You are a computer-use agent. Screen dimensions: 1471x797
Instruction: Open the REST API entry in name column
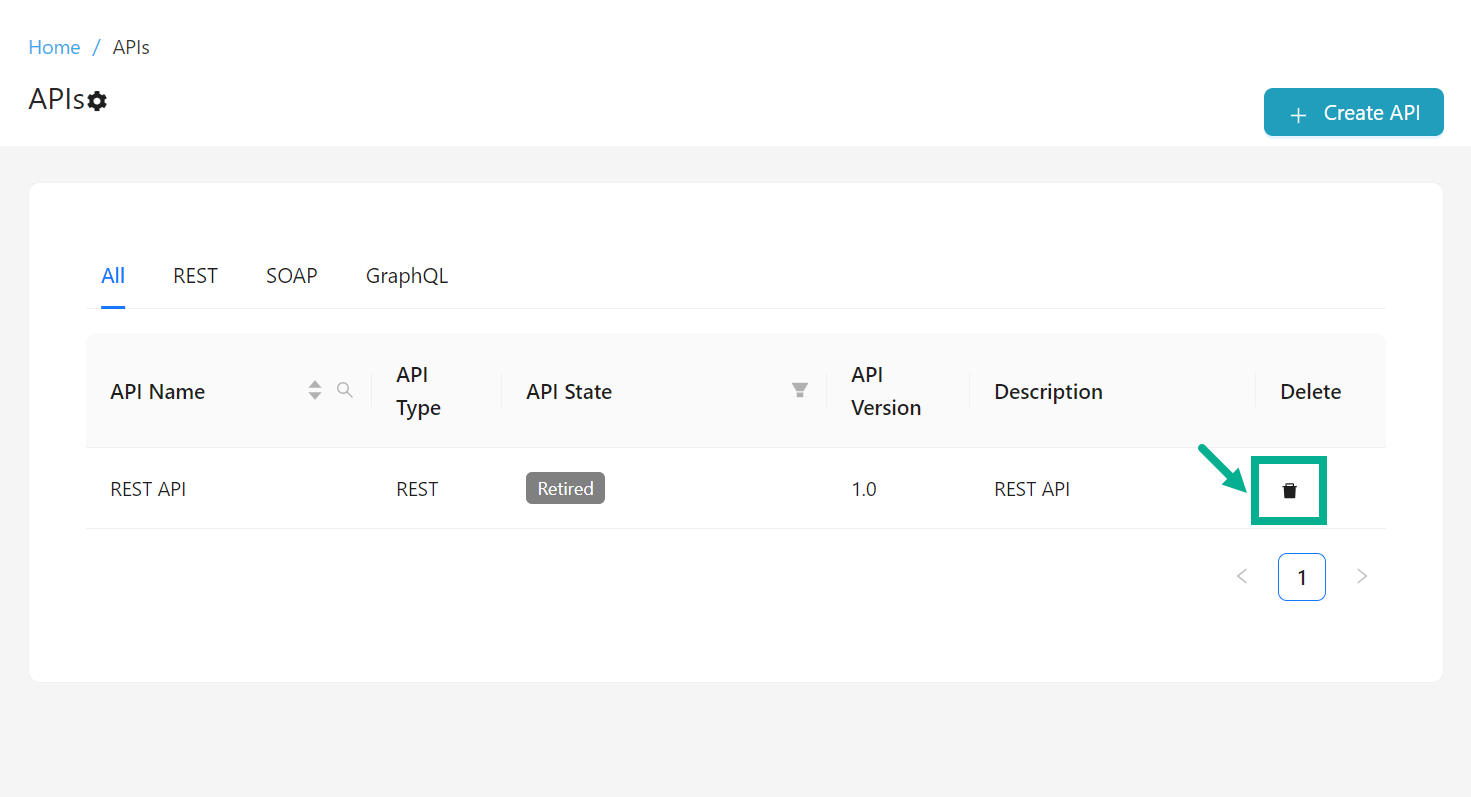[148, 489]
